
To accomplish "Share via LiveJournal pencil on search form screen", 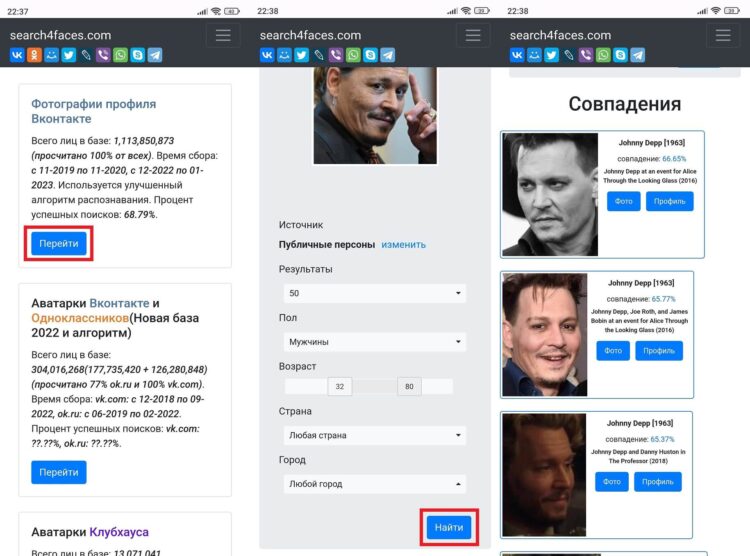I will coord(319,55).
